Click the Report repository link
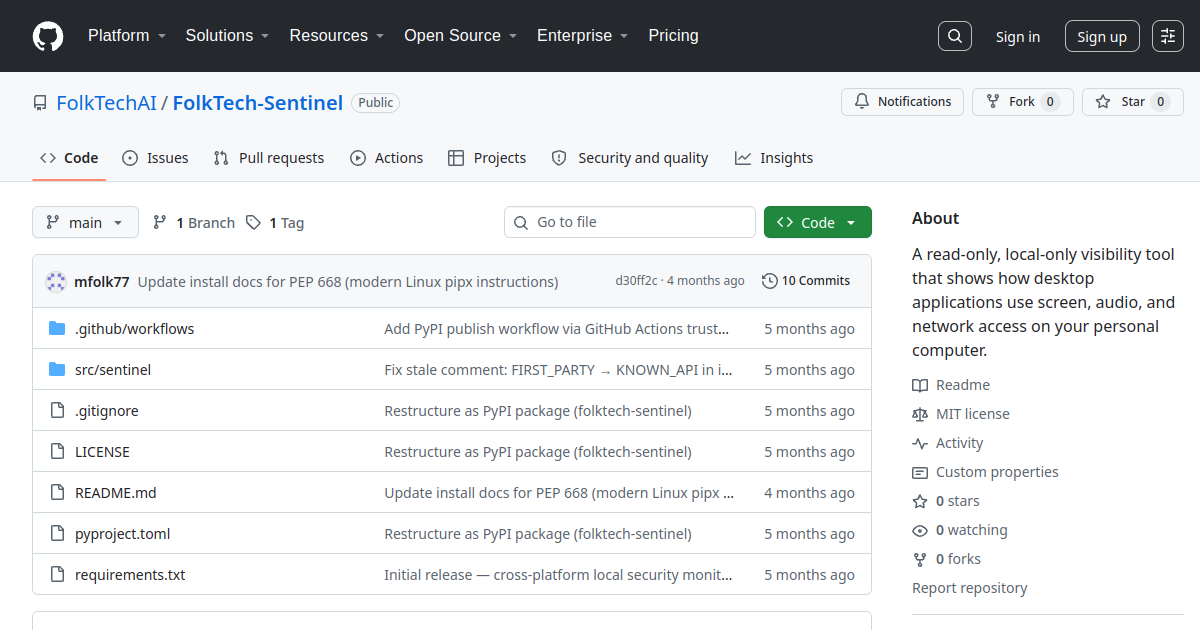 [970, 588]
